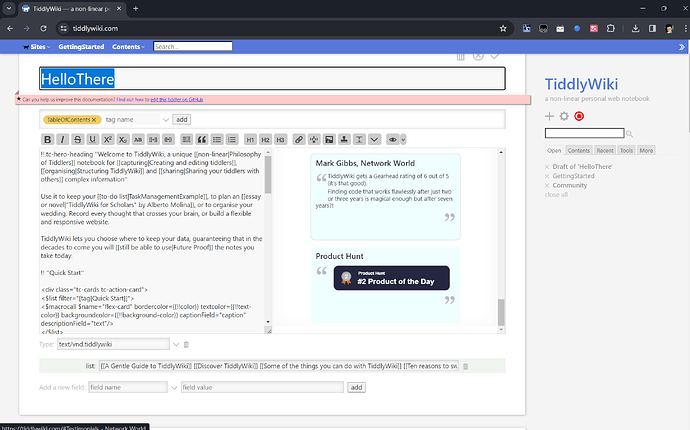
Task: Open the text editor height tool
Action: click(x=359, y=140)
